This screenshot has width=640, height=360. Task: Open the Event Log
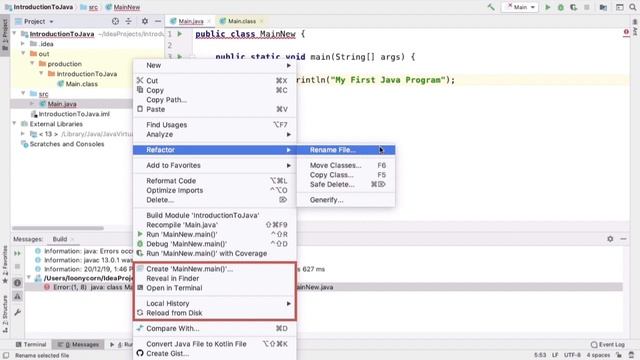(607, 344)
